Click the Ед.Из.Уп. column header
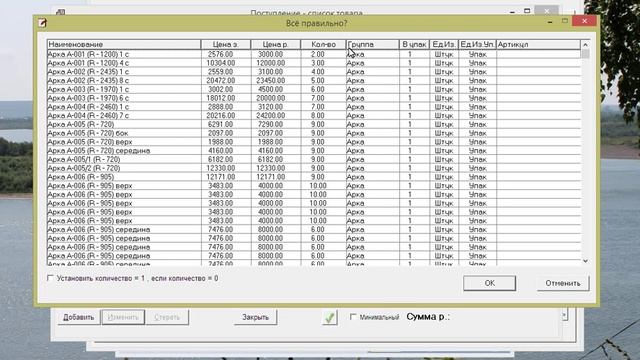 pos(478,44)
